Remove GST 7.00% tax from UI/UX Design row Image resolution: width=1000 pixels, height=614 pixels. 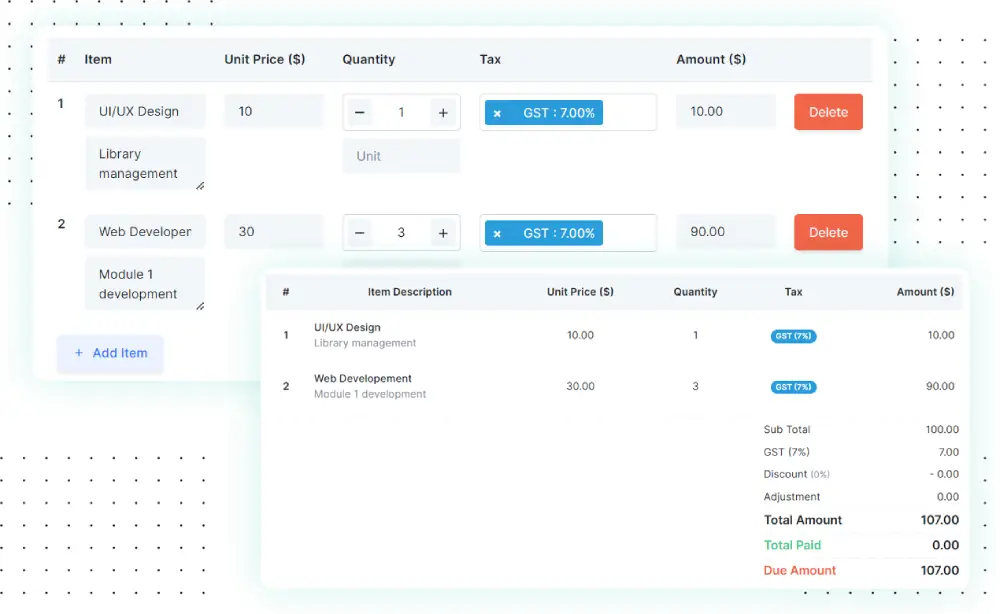pos(498,112)
